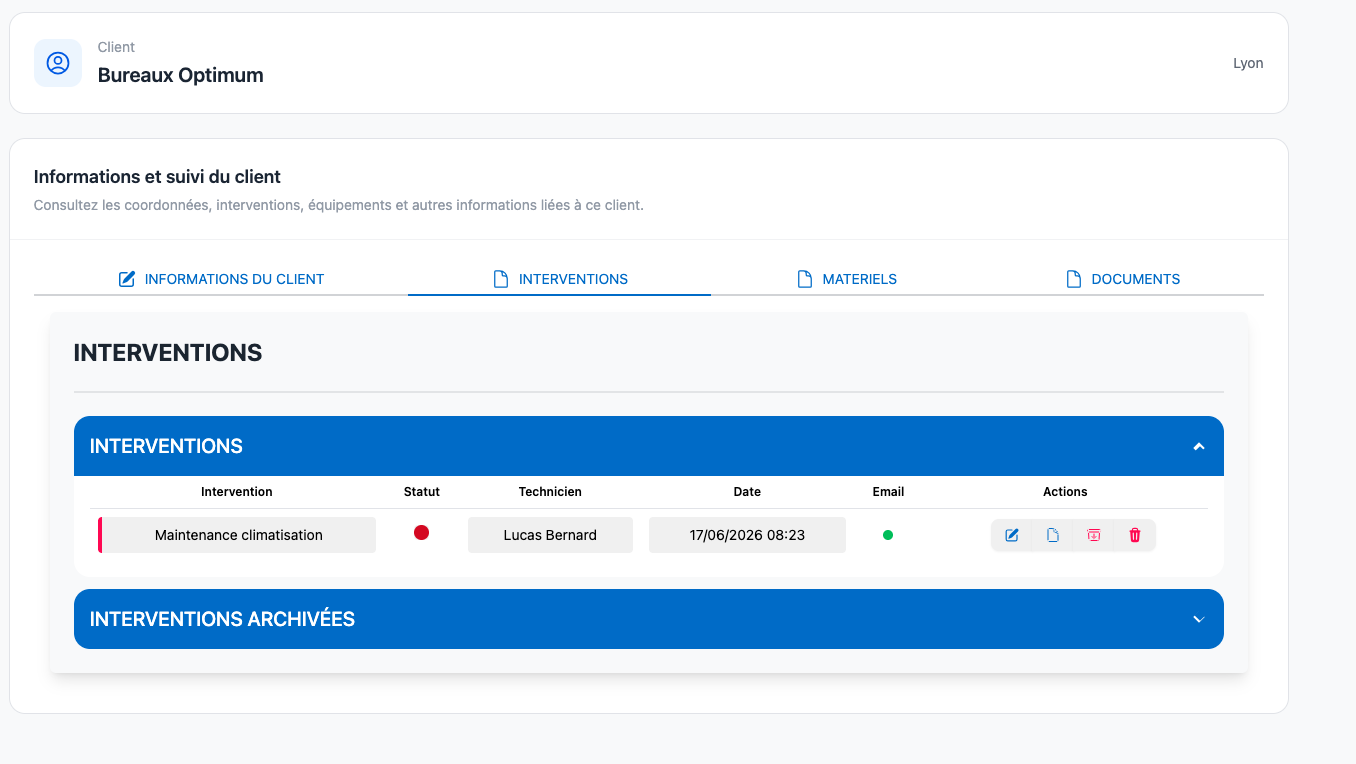Switch to the Materiels tab
Screen dimensions: 1356x764
coord(846,279)
